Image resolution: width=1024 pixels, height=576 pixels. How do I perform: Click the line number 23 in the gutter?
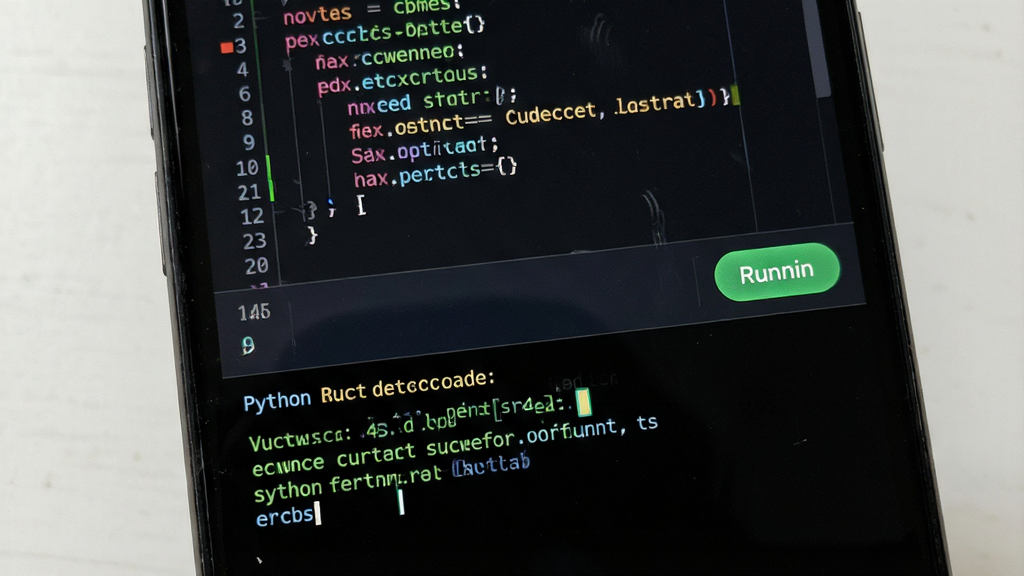(254, 241)
